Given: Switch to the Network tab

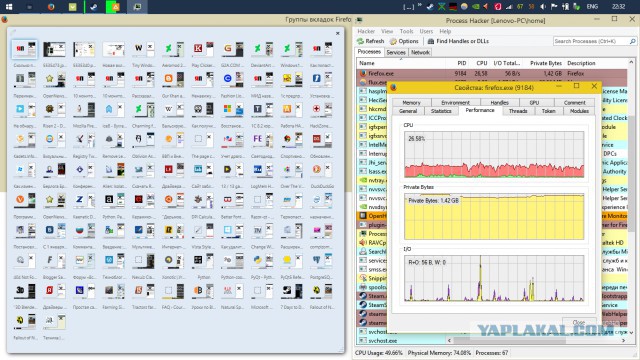Looking at the screenshot, I should [x=420, y=52].
